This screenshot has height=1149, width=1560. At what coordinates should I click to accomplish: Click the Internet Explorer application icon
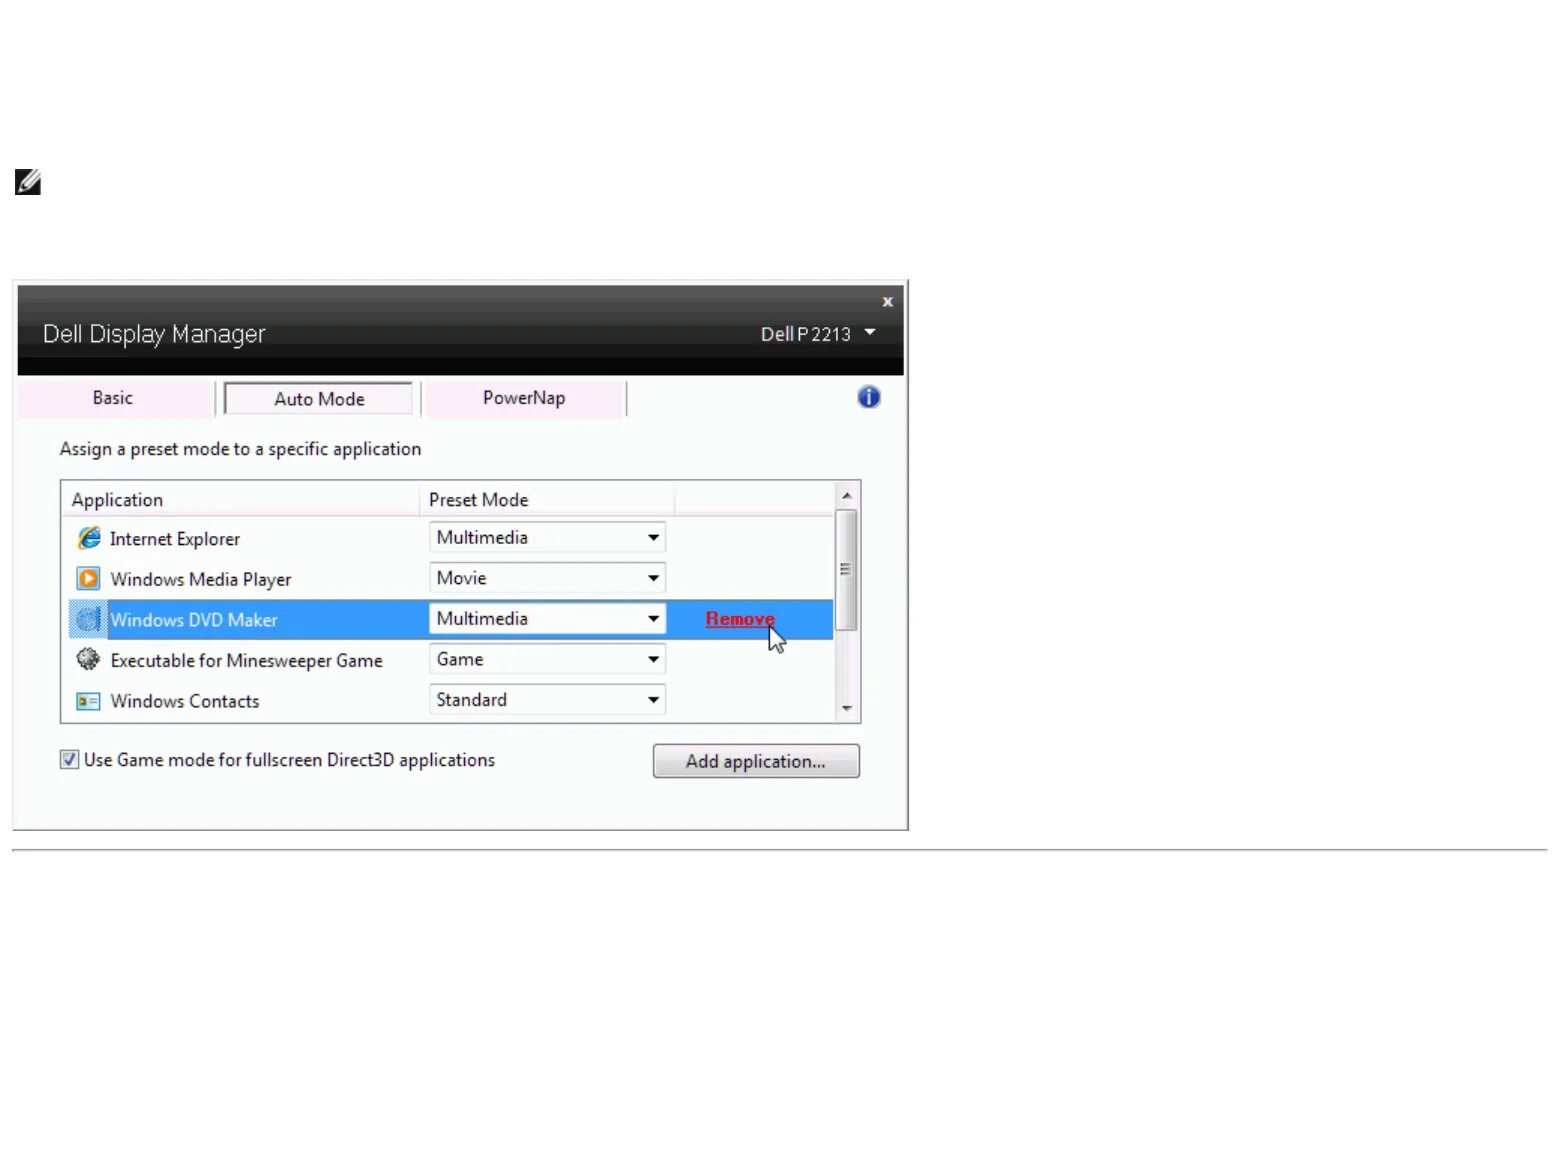[89, 538]
